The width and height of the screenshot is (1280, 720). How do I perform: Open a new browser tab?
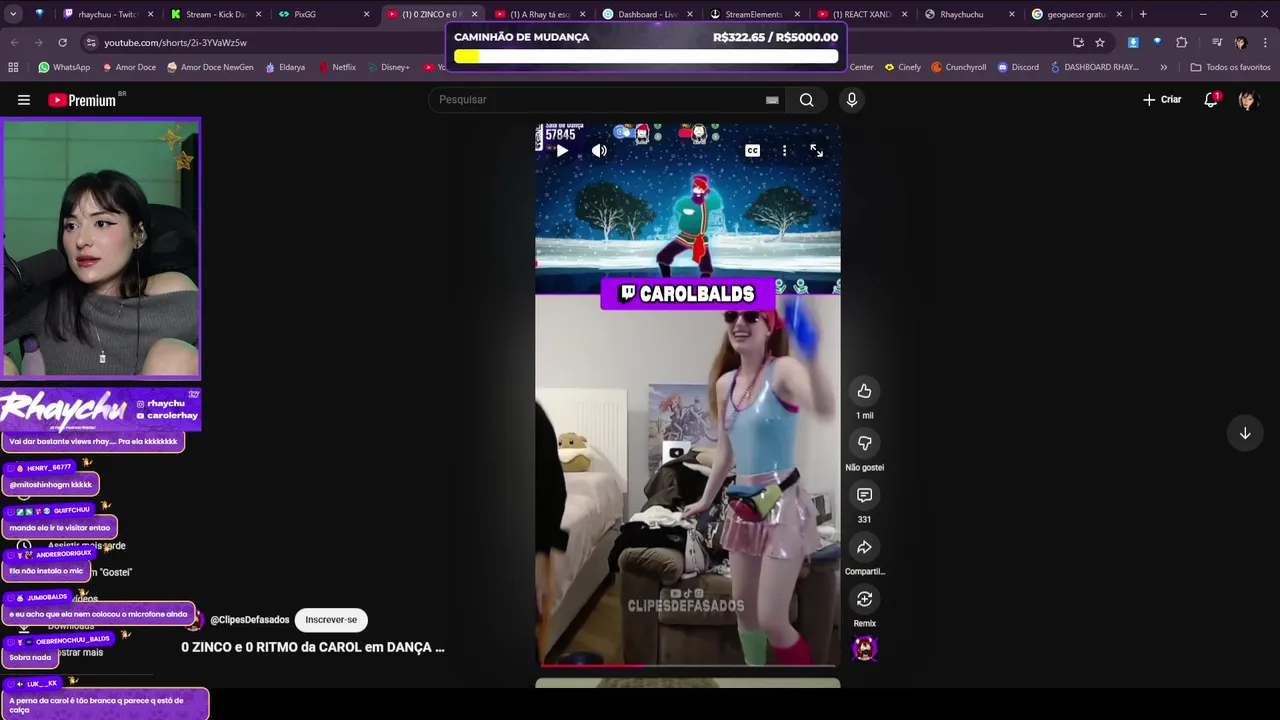1143,14
